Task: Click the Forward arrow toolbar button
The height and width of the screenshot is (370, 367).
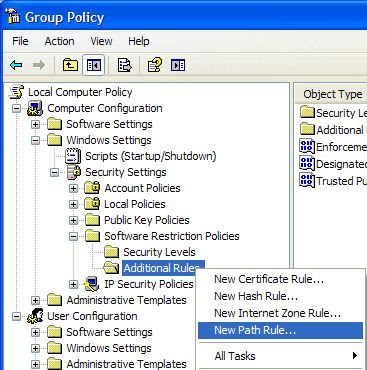Action: pyautogui.click(x=39, y=65)
